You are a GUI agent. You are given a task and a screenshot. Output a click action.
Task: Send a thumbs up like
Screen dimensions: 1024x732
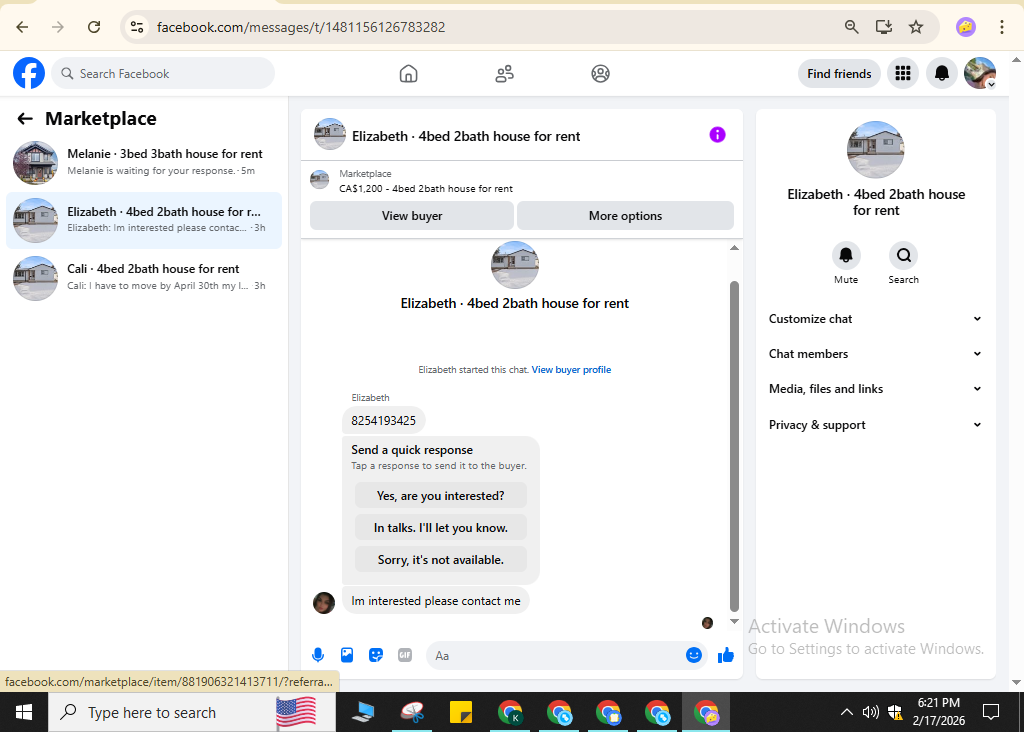(726, 655)
